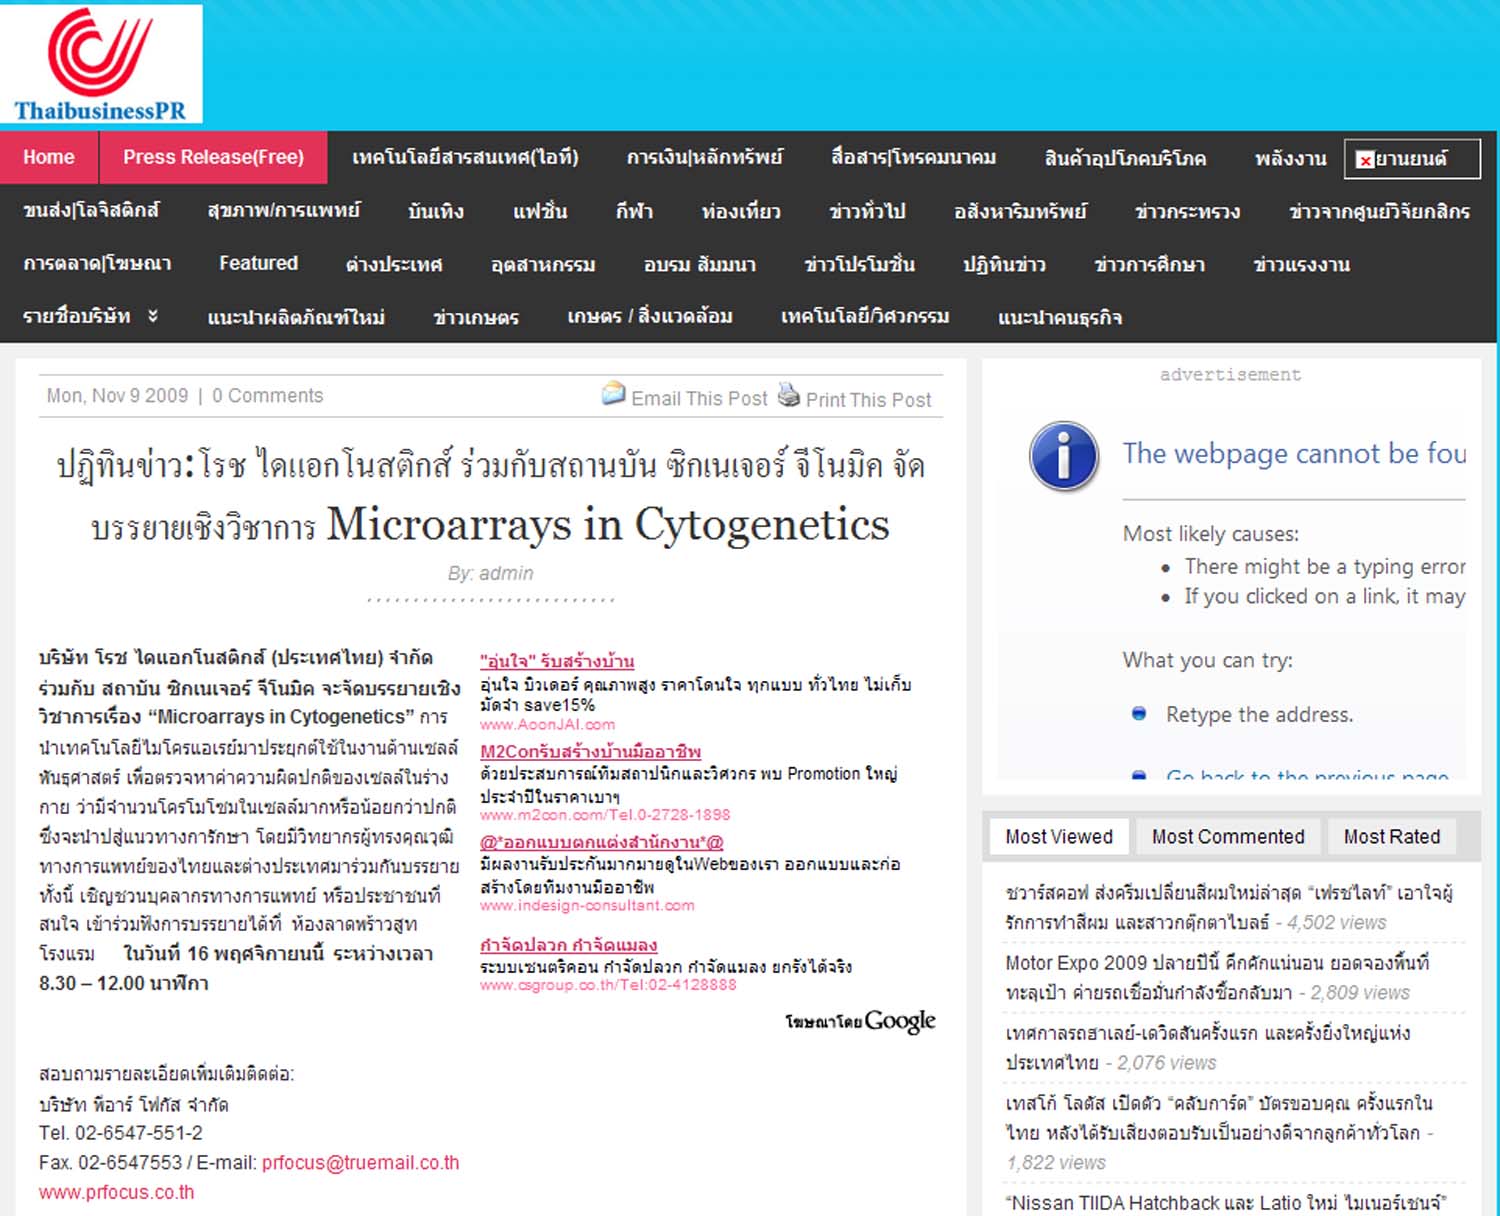Screen dimensions: 1500x1216
Task: Open ออกแบบตกแต่งสำนักงาน ad link
Action: 602,842
